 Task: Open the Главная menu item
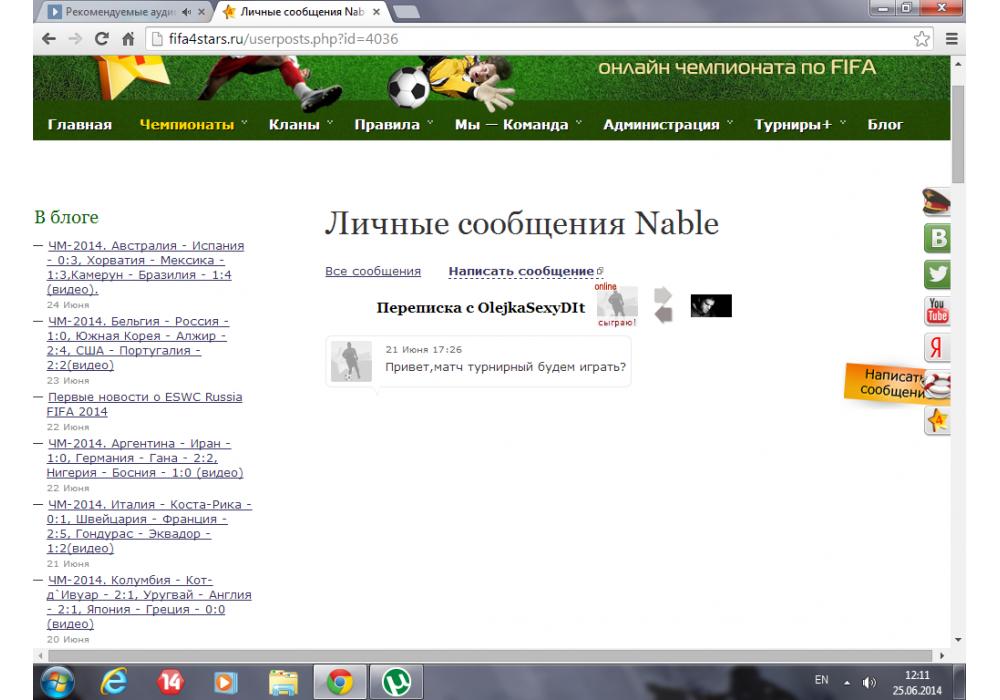[79, 125]
